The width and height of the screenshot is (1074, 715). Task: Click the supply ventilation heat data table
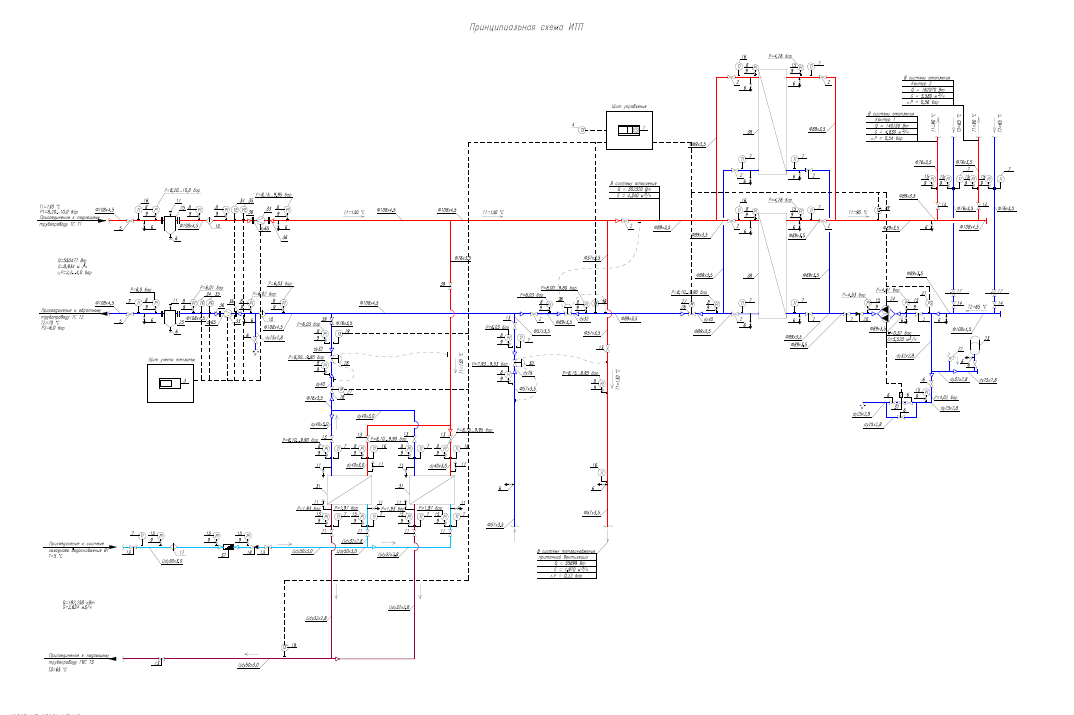[x=565, y=566]
